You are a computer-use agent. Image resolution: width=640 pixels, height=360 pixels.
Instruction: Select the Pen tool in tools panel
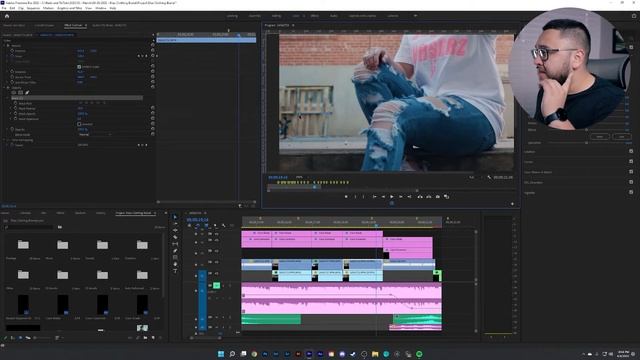[175, 251]
